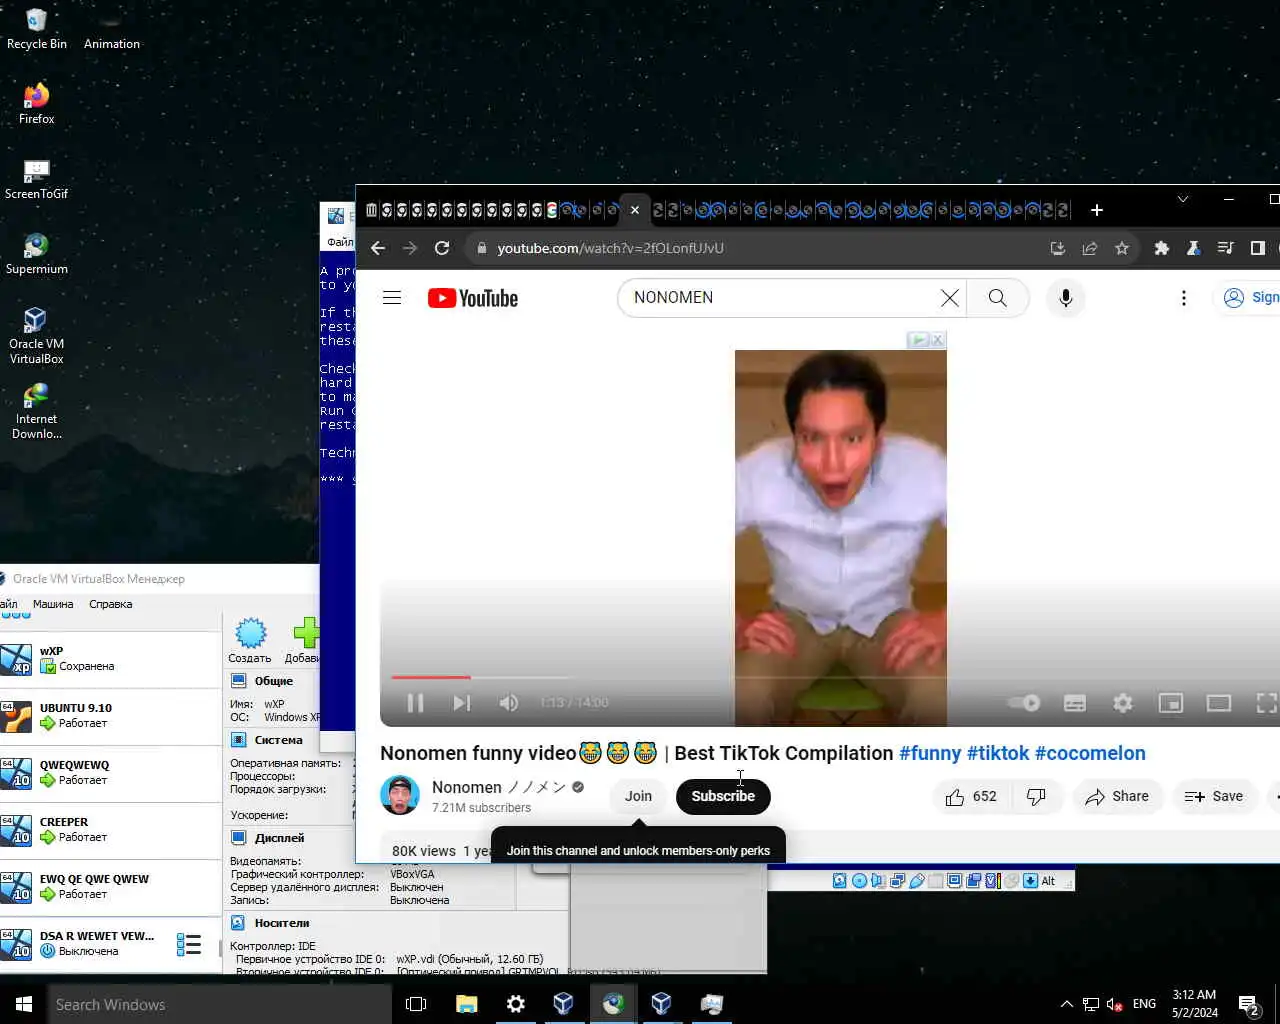Bookmark this page with the star
This screenshot has height=1024, width=1280.
point(1122,248)
